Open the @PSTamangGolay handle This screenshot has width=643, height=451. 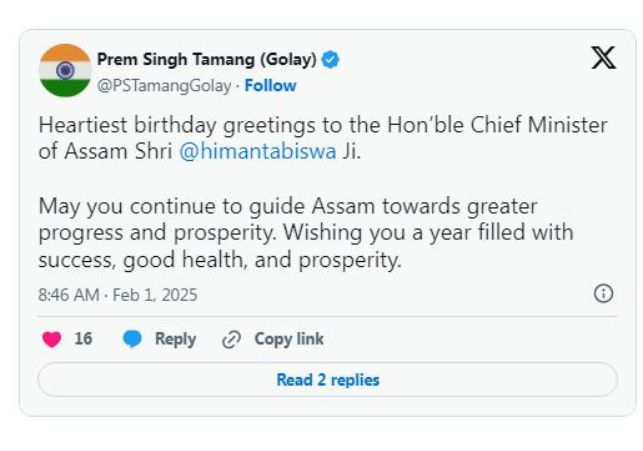coord(164,86)
